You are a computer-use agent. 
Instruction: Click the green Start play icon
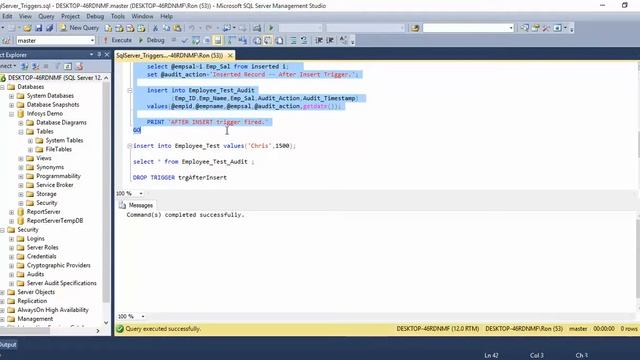(x=271, y=28)
